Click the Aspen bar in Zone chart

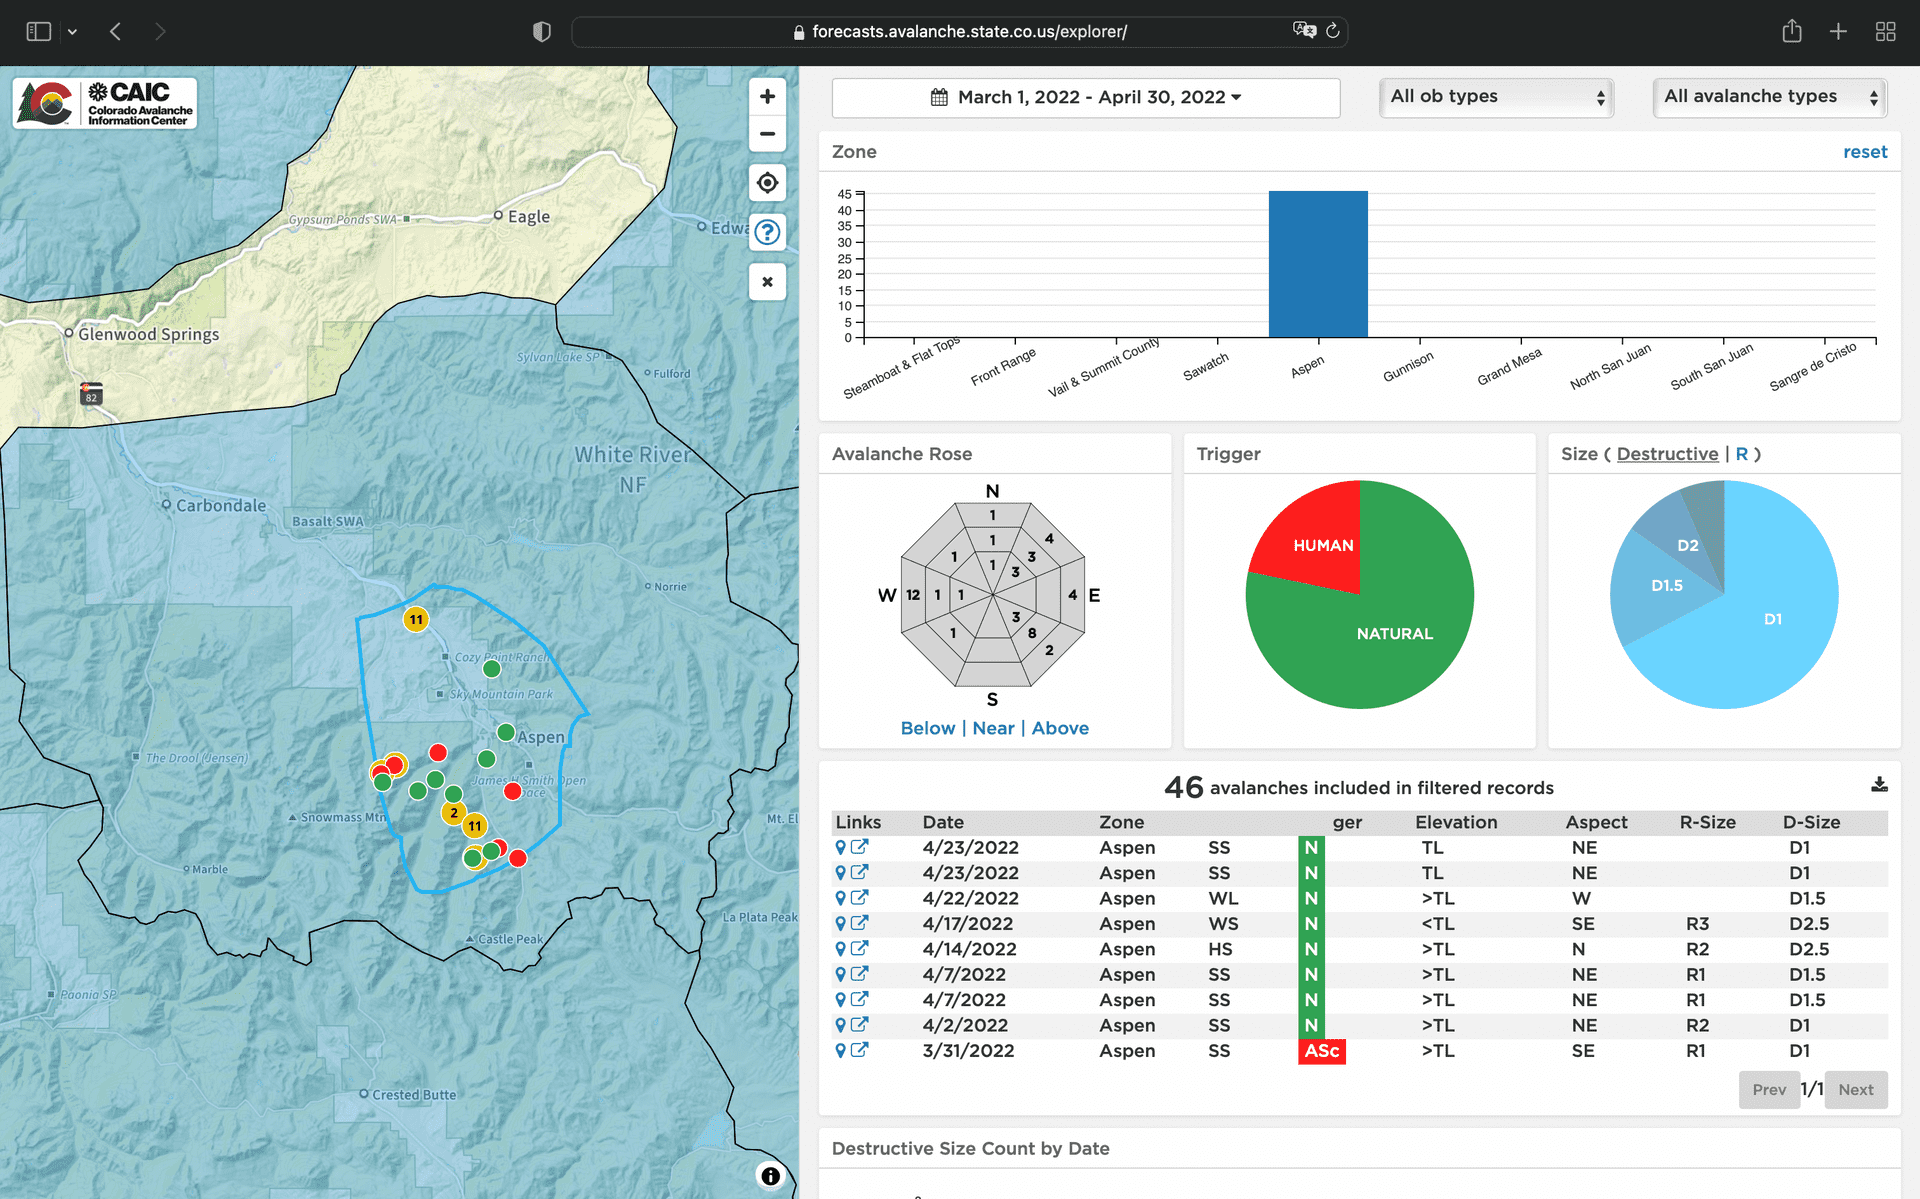(x=1318, y=264)
